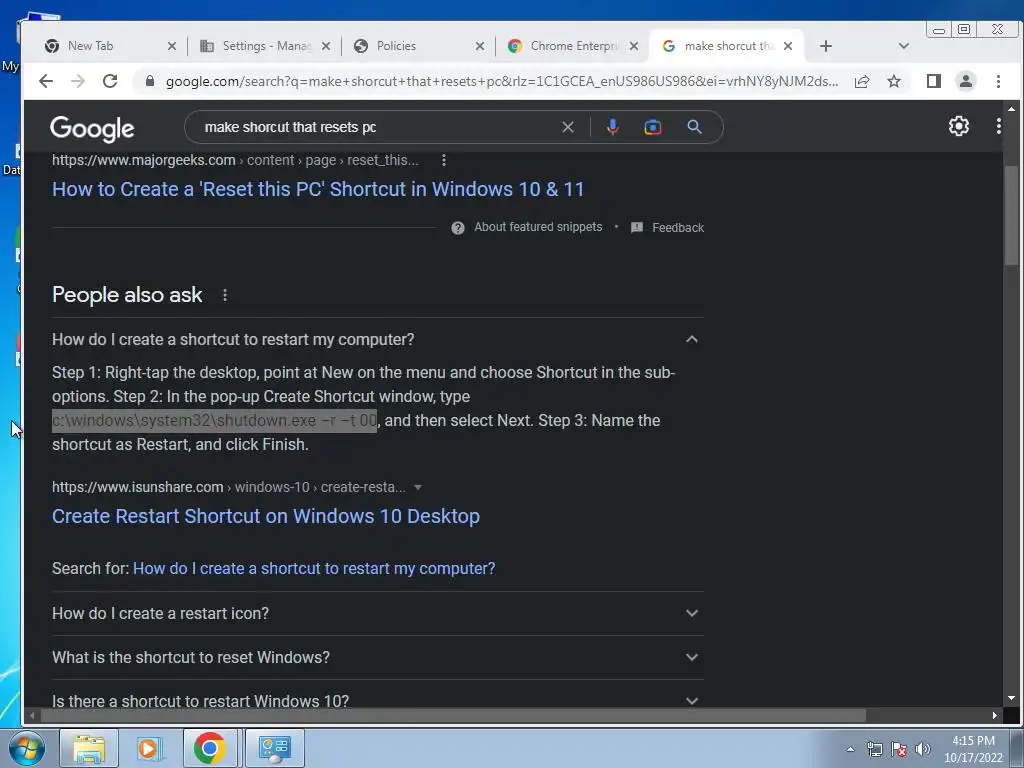Go to Google home via logo

(x=92, y=129)
